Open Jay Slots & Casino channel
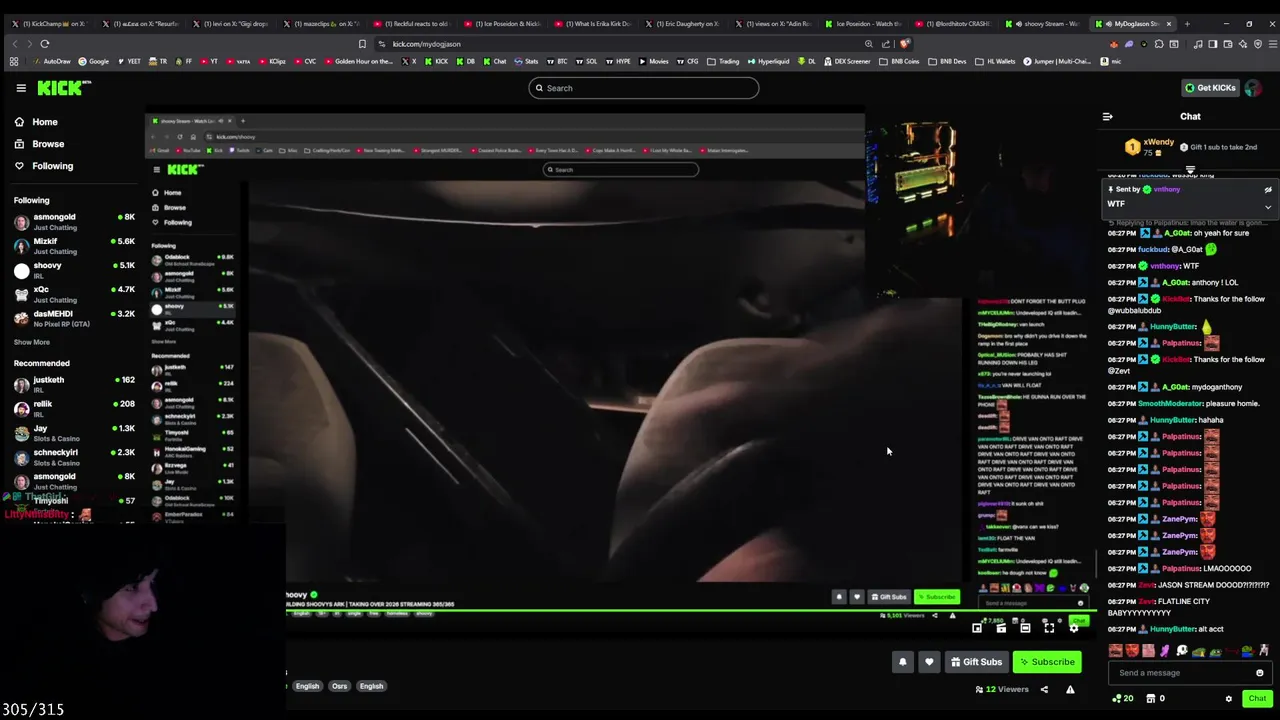 click(x=74, y=433)
